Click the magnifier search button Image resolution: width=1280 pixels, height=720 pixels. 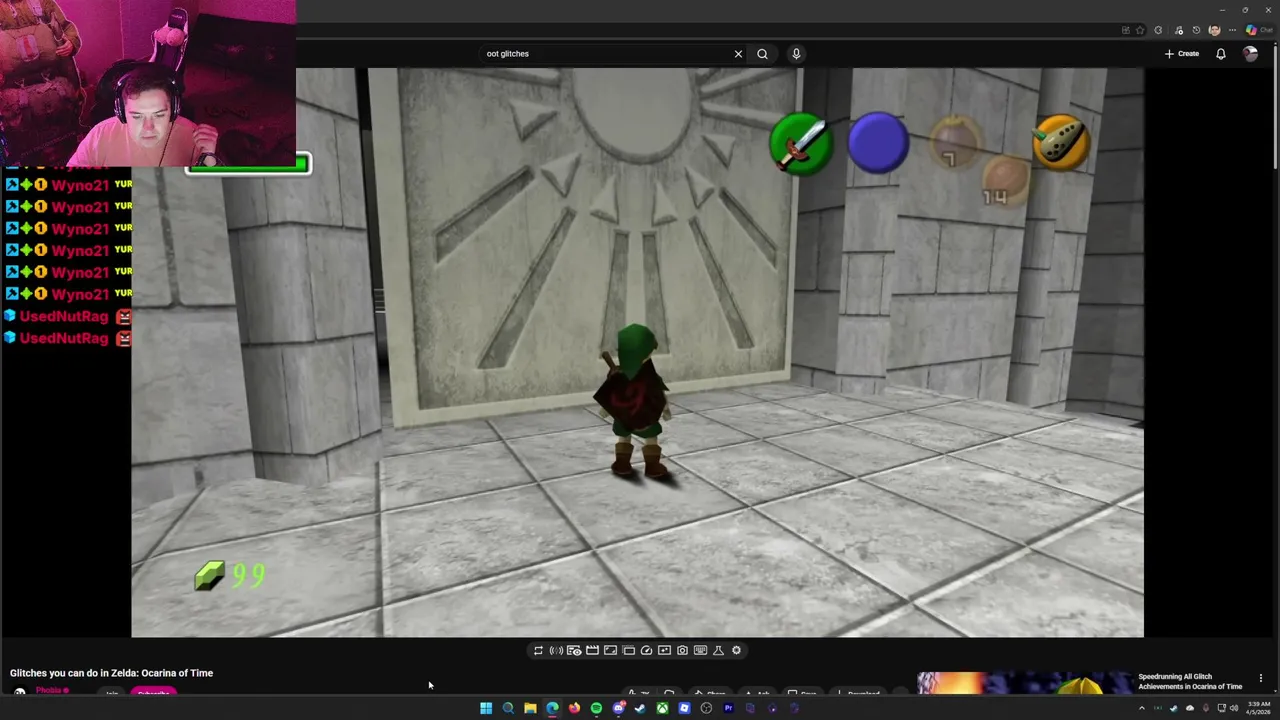coord(762,54)
